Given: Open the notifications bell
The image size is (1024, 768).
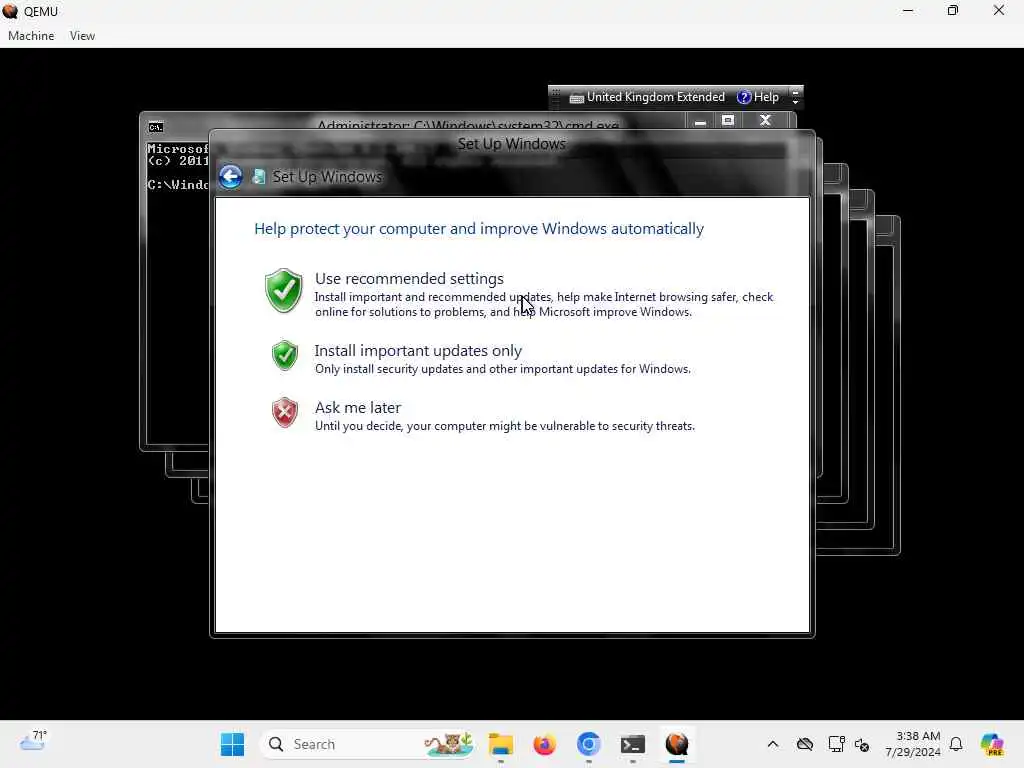Looking at the screenshot, I should [x=956, y=744].
